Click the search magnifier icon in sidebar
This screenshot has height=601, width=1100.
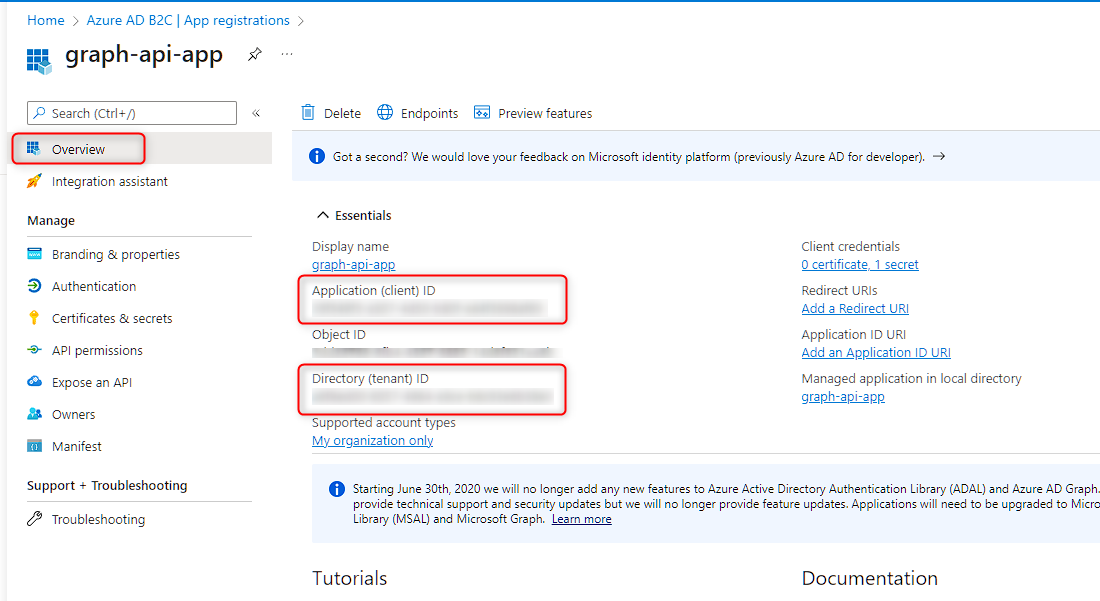tap(39, 113)
